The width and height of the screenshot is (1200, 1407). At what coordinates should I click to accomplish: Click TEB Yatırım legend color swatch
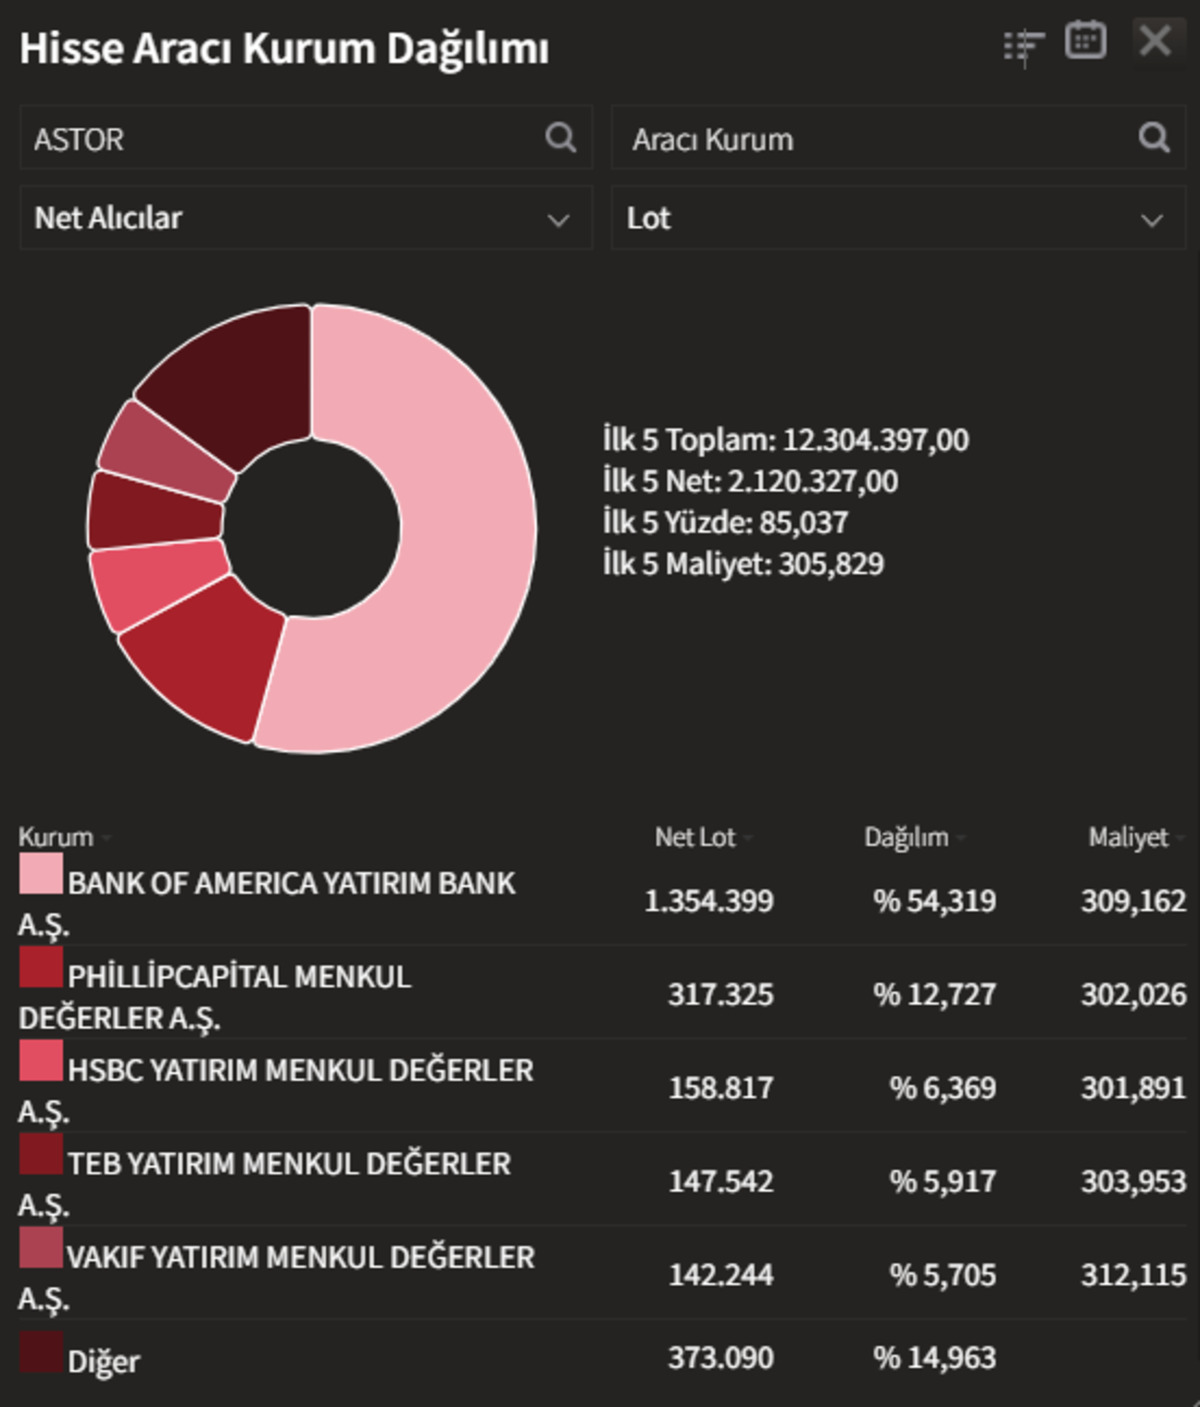click(40, 1154)
